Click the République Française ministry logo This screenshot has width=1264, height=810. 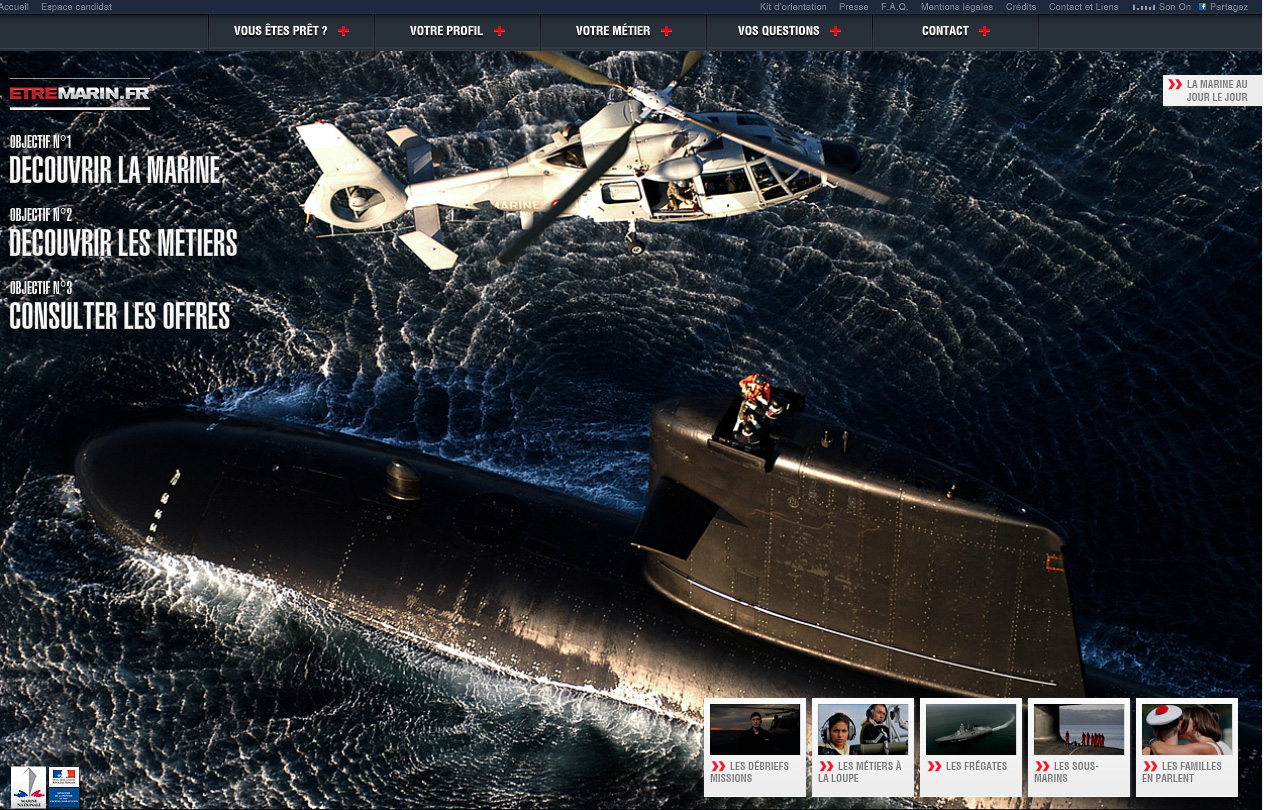[x=63, y=786]
